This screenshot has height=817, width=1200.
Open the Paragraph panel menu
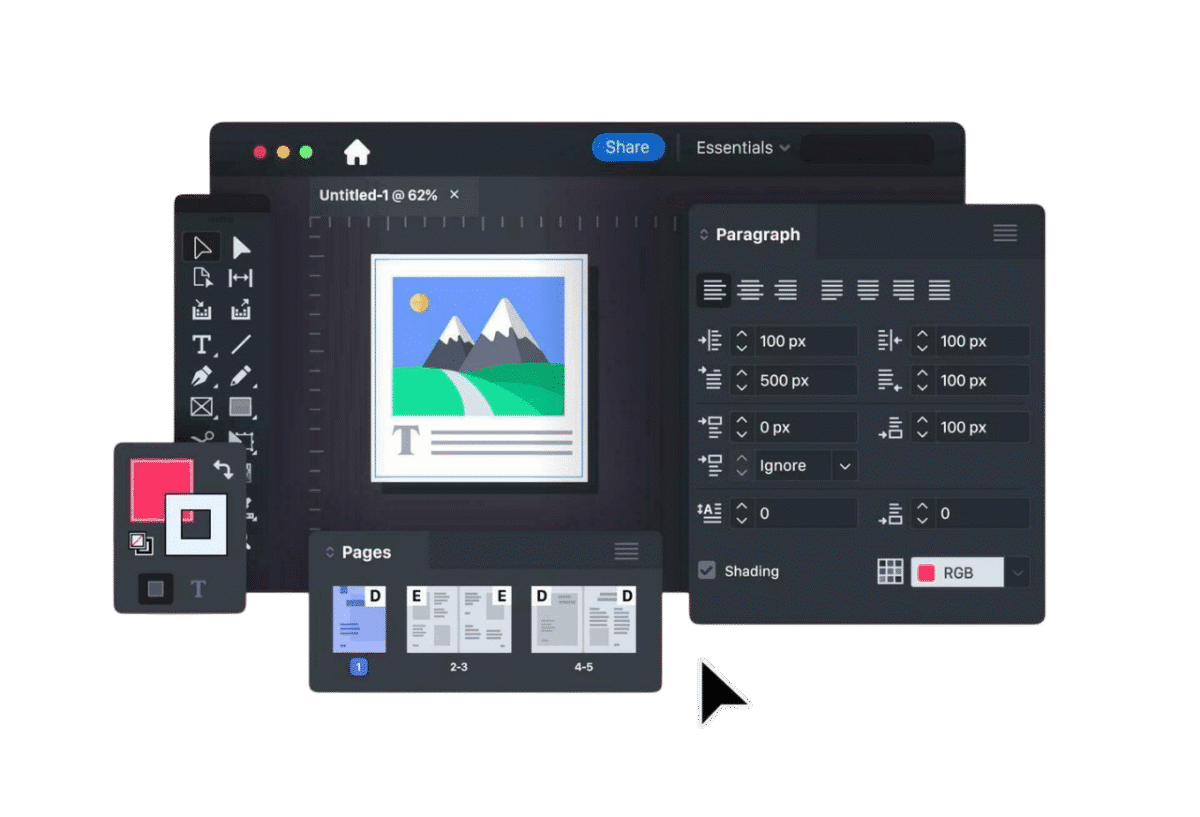pos(1005,233)
